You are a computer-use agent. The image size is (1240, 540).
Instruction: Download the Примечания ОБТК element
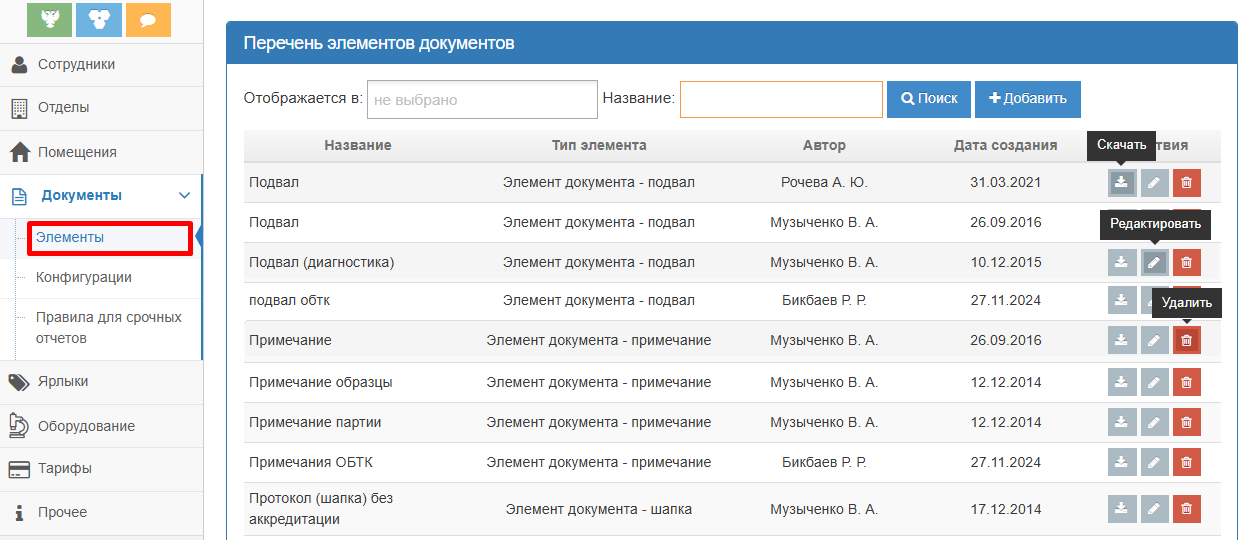pos(1122,463)
